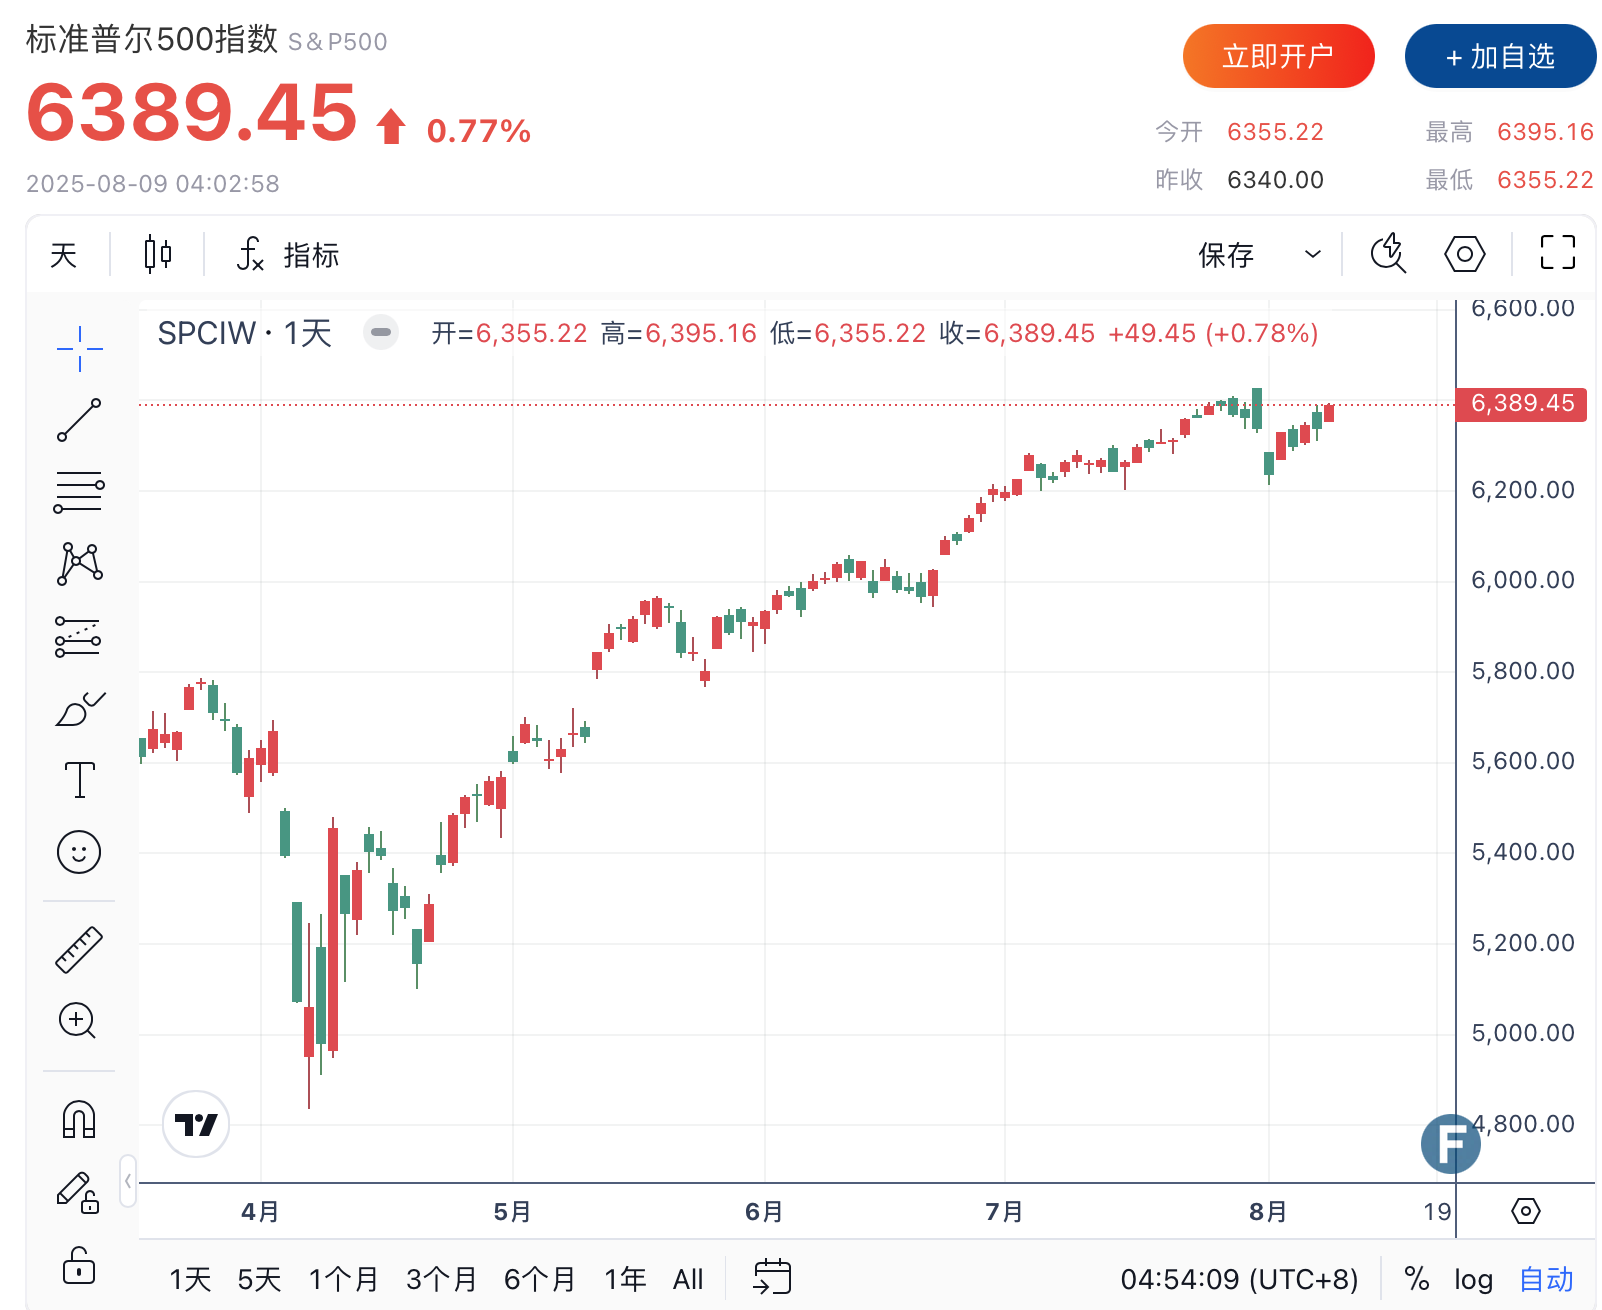Open the emoji icons tool
1602x1310 pixels.
[x=79, y=852]
